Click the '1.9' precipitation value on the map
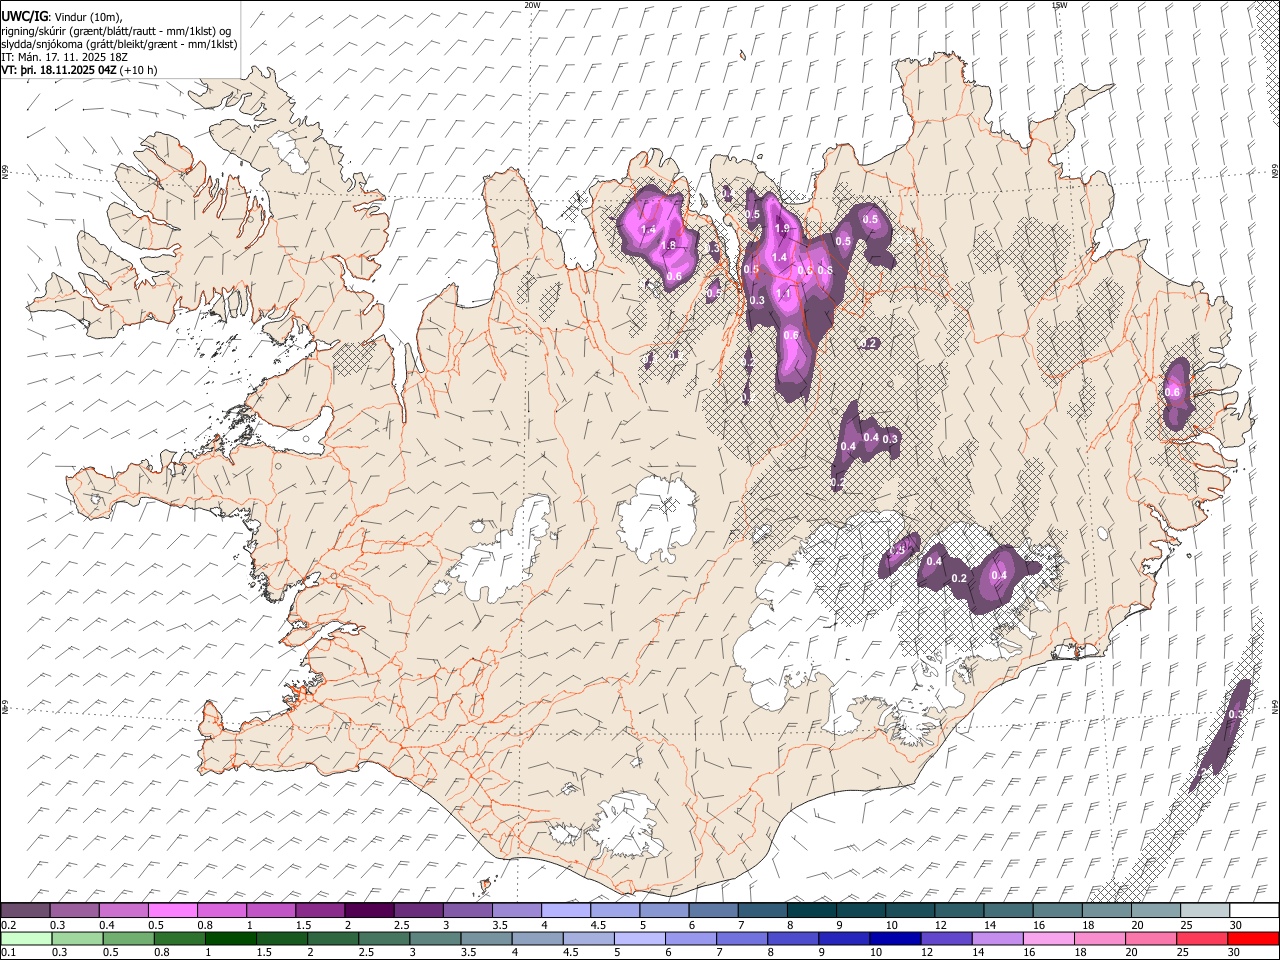The height and width of the screenshot is (960, 1280). click(782, 229)
